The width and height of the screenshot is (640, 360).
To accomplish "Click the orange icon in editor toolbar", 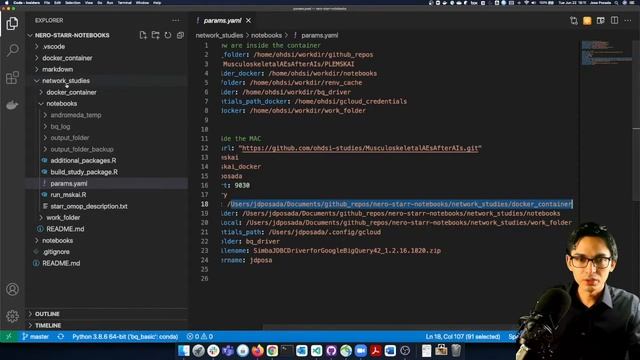I will (x=587, y=20).
